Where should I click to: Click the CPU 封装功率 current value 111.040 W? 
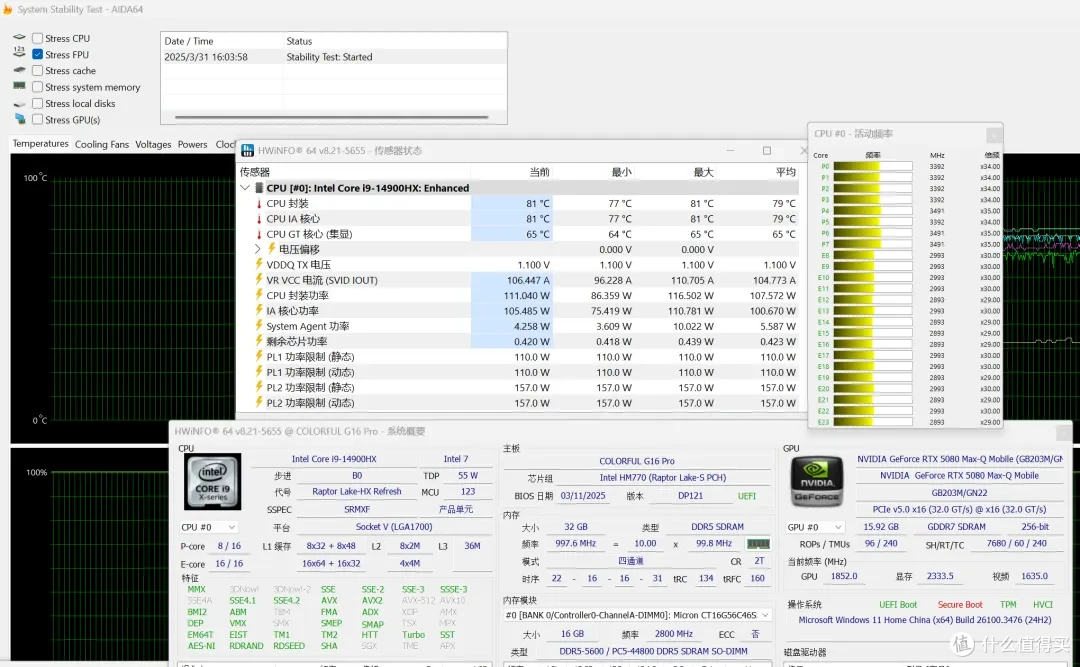coord(526,295)
